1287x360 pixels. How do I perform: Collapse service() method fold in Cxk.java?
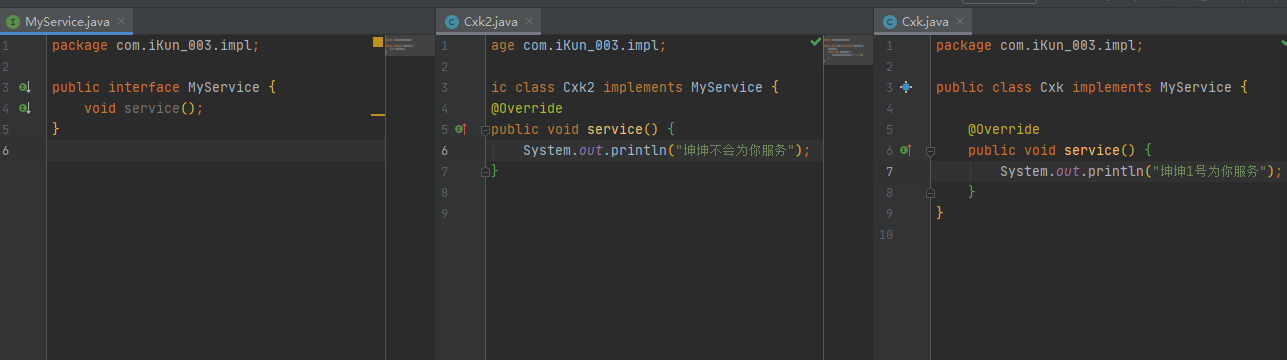click(x=930, y=151)
